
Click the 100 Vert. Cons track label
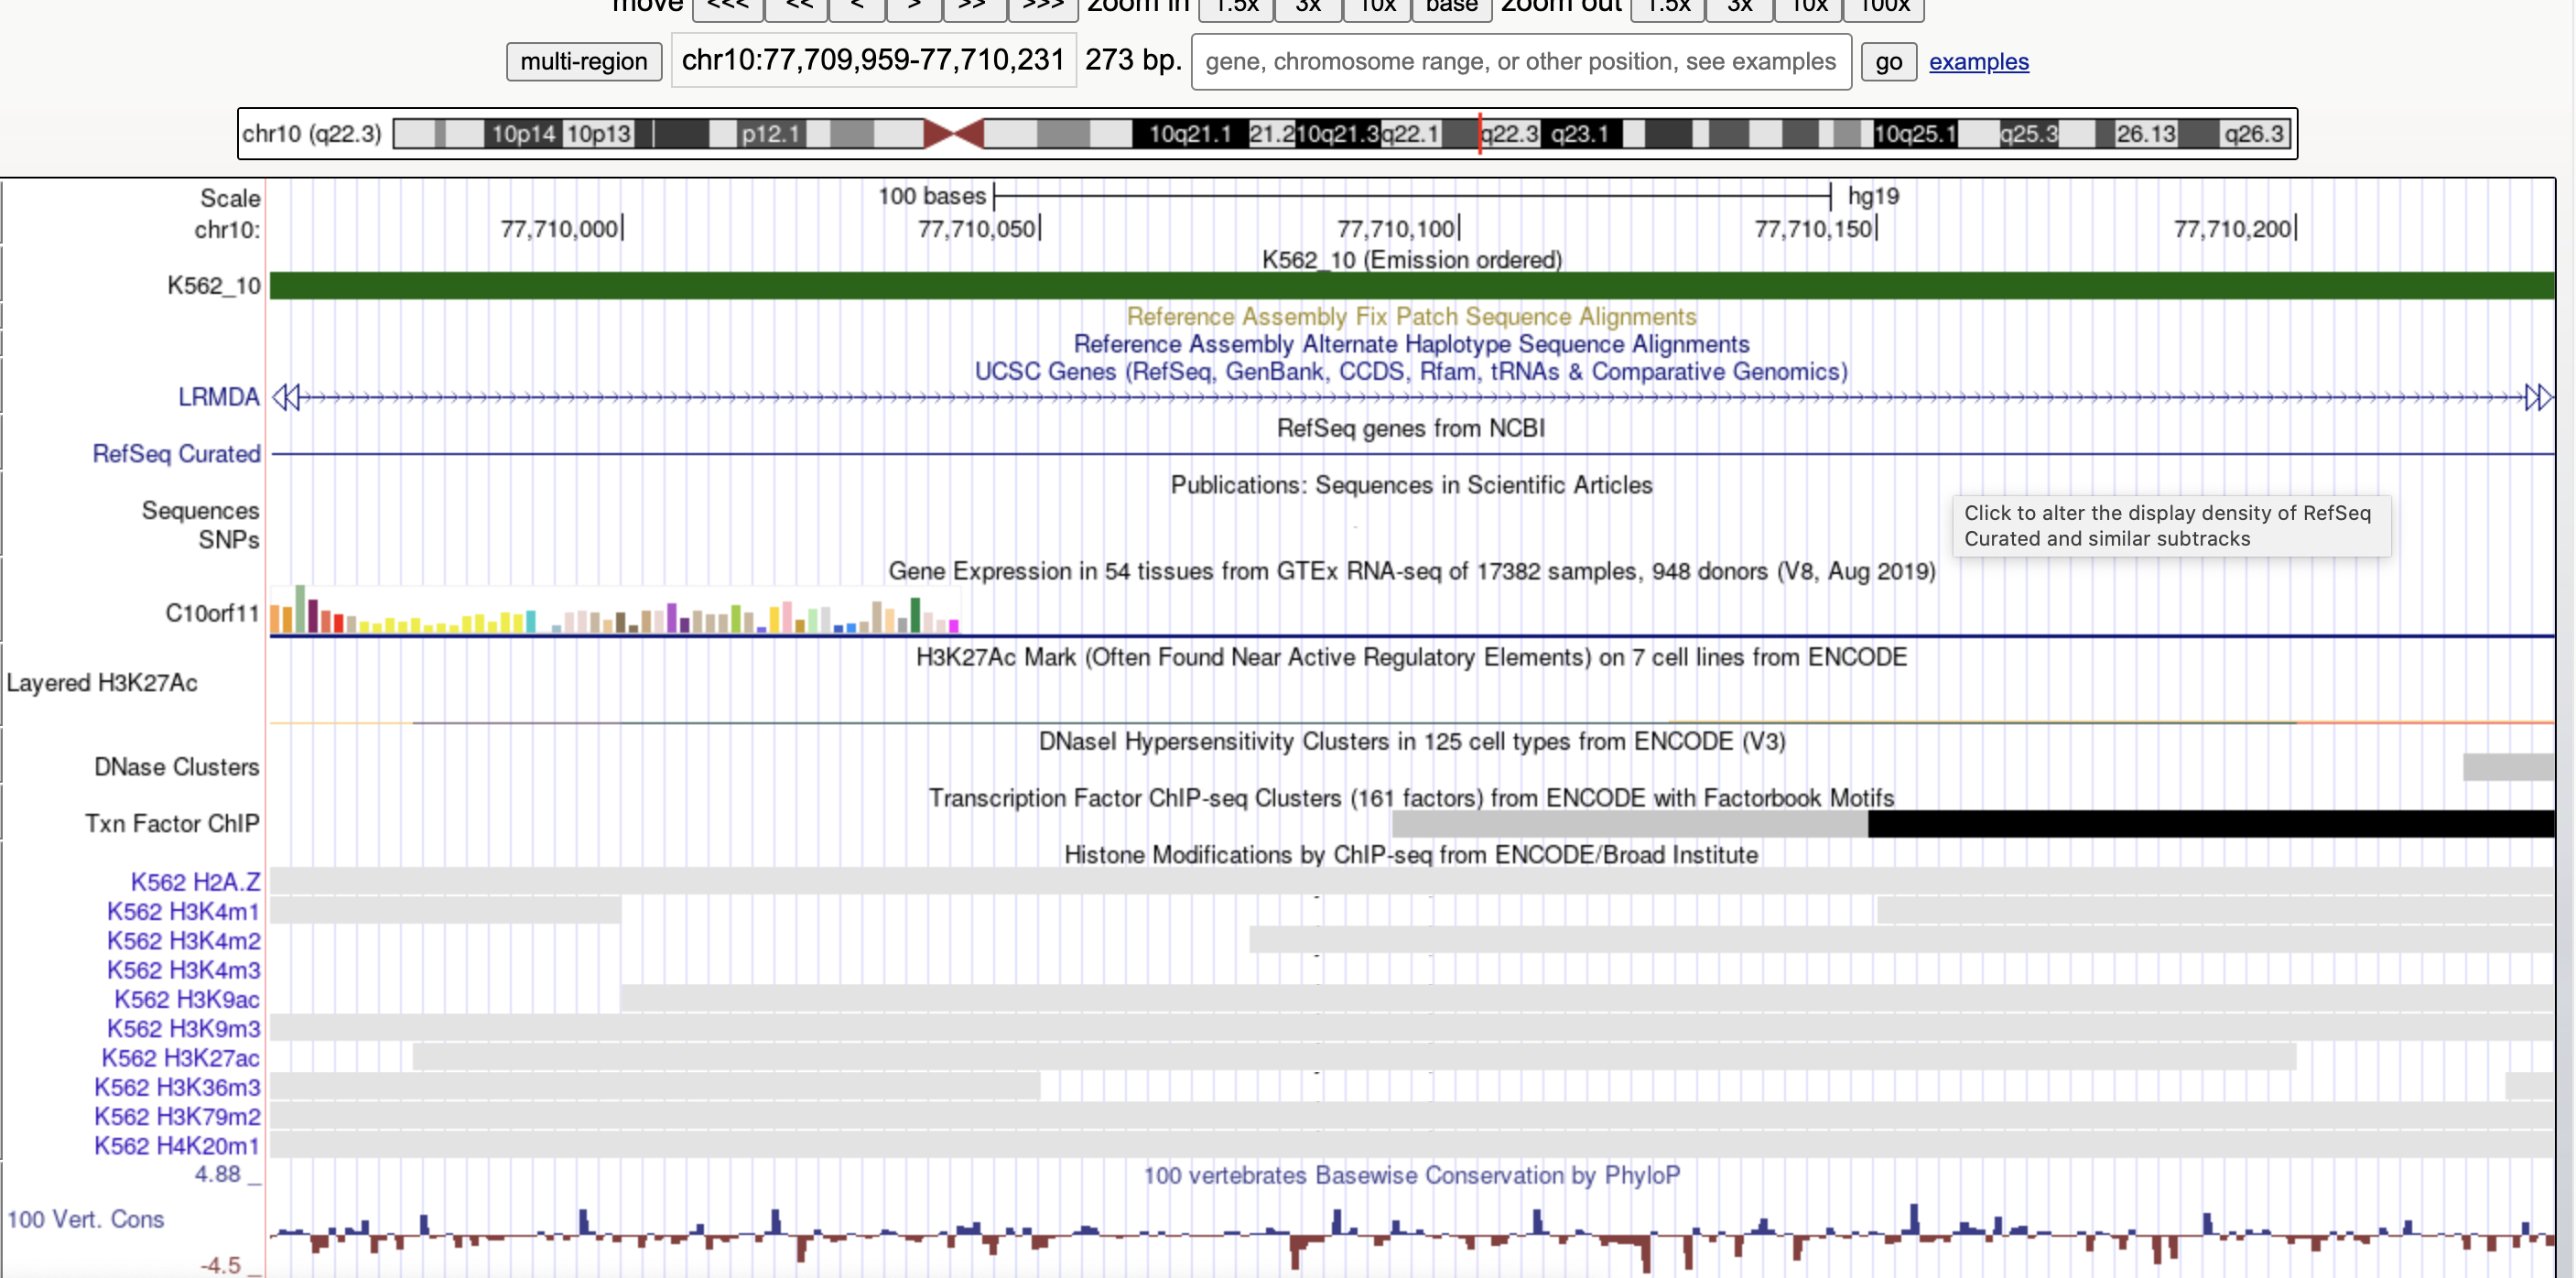pos(85,1219)
